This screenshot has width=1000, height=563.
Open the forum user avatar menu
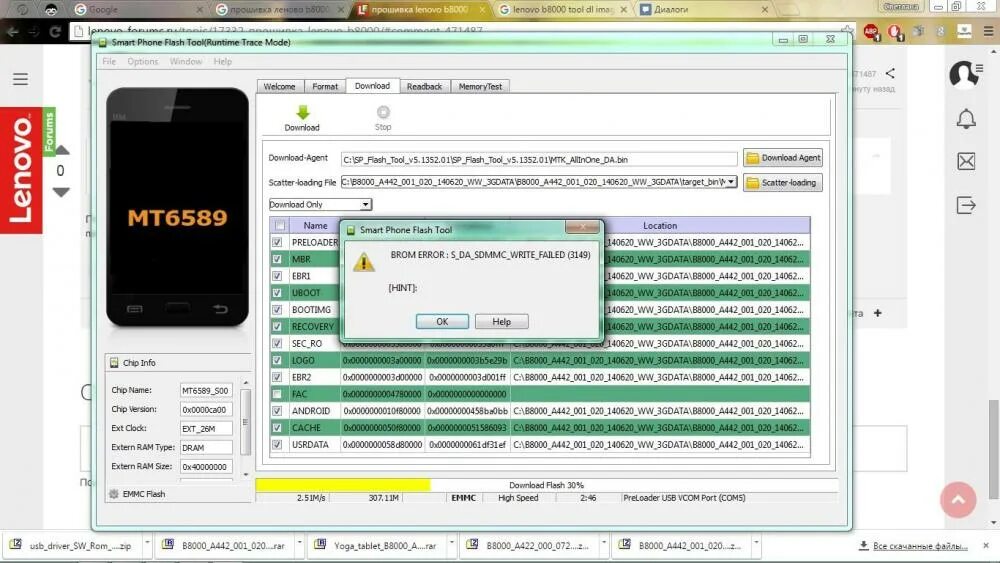click(x=966, y=75)
